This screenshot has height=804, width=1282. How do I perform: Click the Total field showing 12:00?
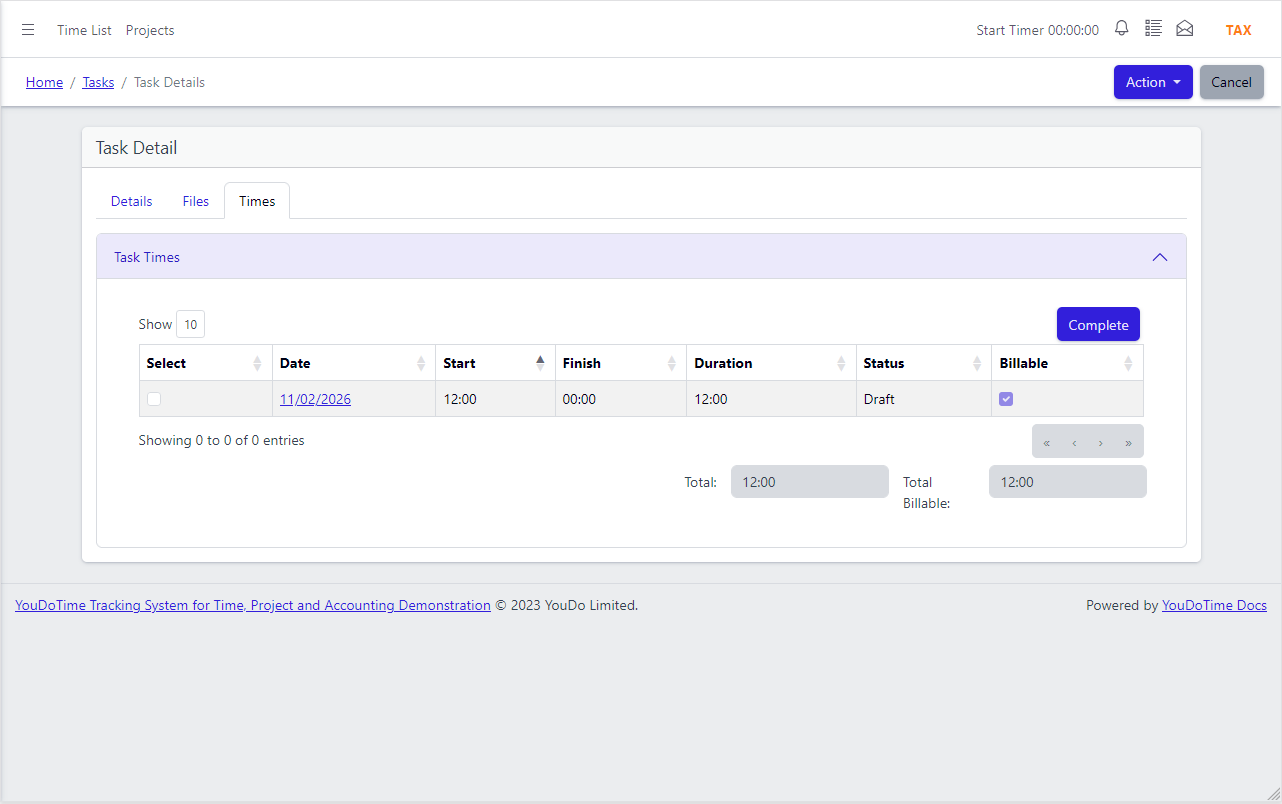coord(810,482)
